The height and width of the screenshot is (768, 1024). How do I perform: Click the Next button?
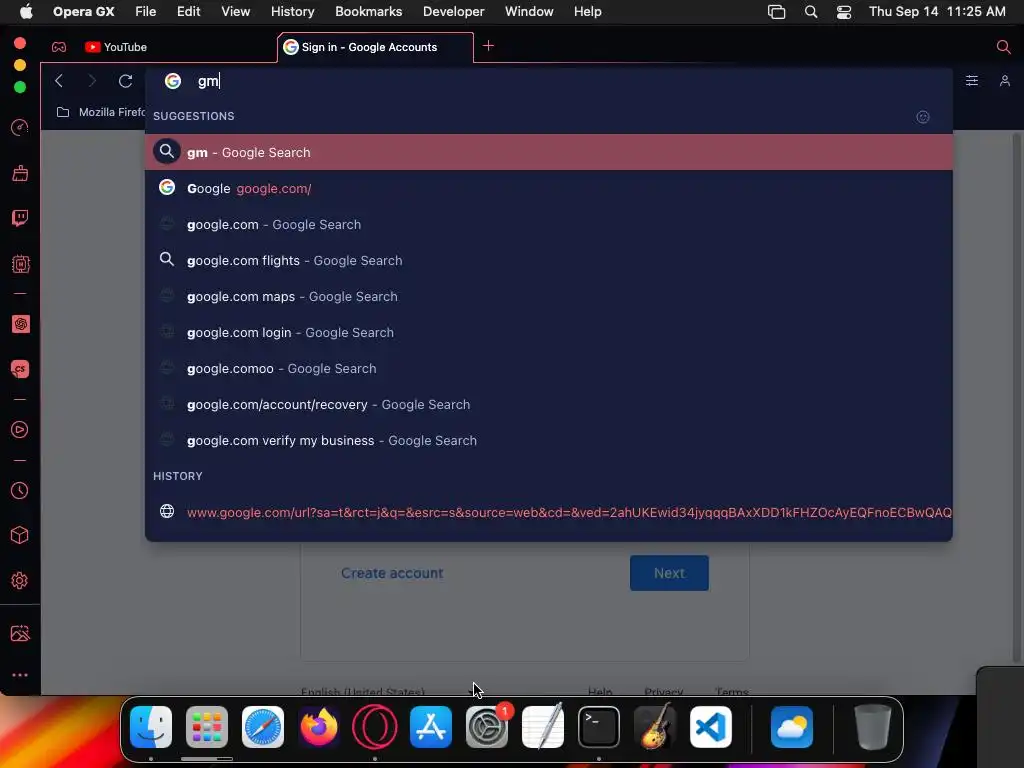point(669,573)
